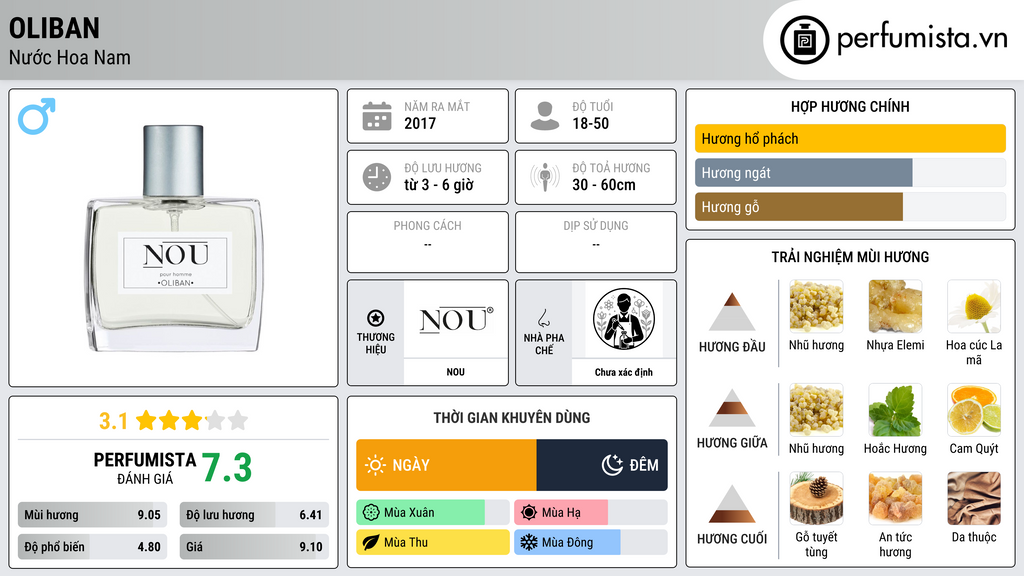Click the Perfumista score 7.3
1024x576 pixels.
click(227, 468)
